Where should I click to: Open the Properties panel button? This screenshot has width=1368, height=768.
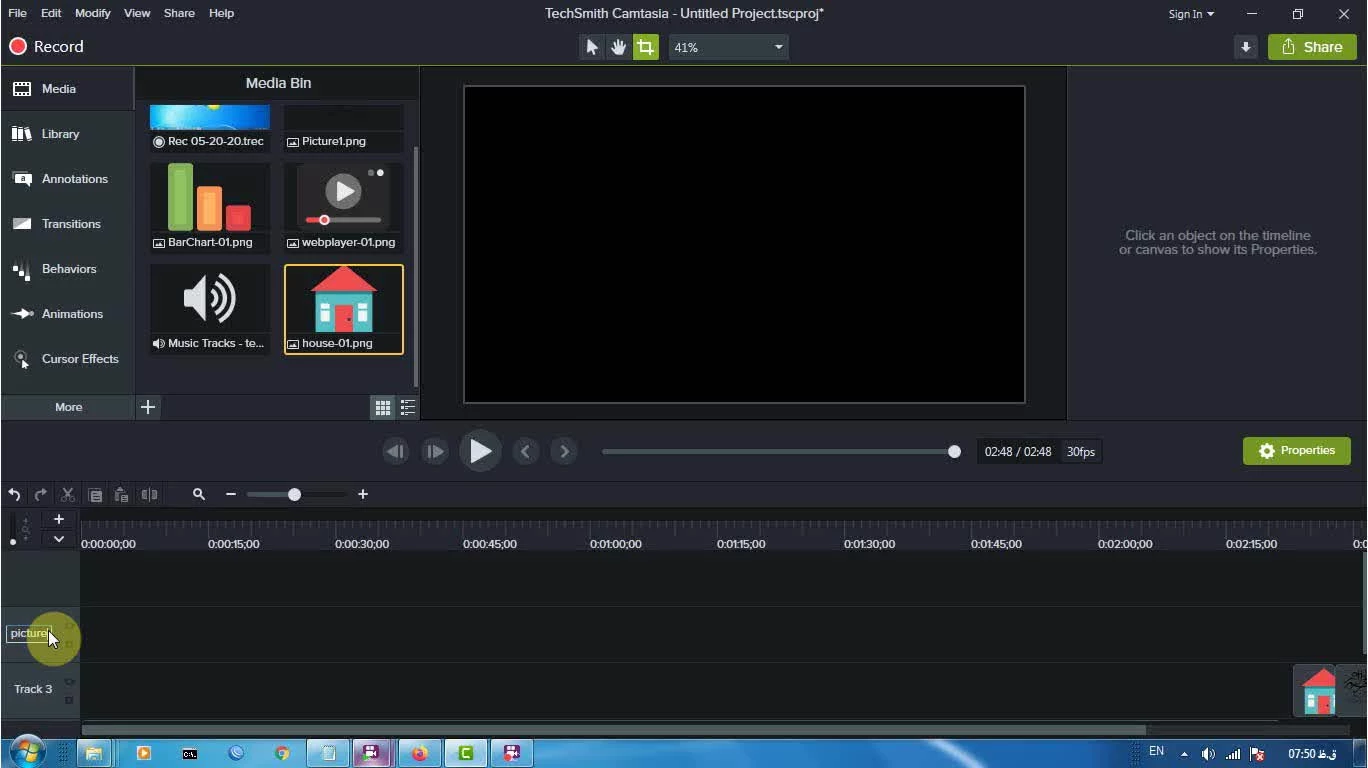pyautogui.click(x=1296, y=451)
